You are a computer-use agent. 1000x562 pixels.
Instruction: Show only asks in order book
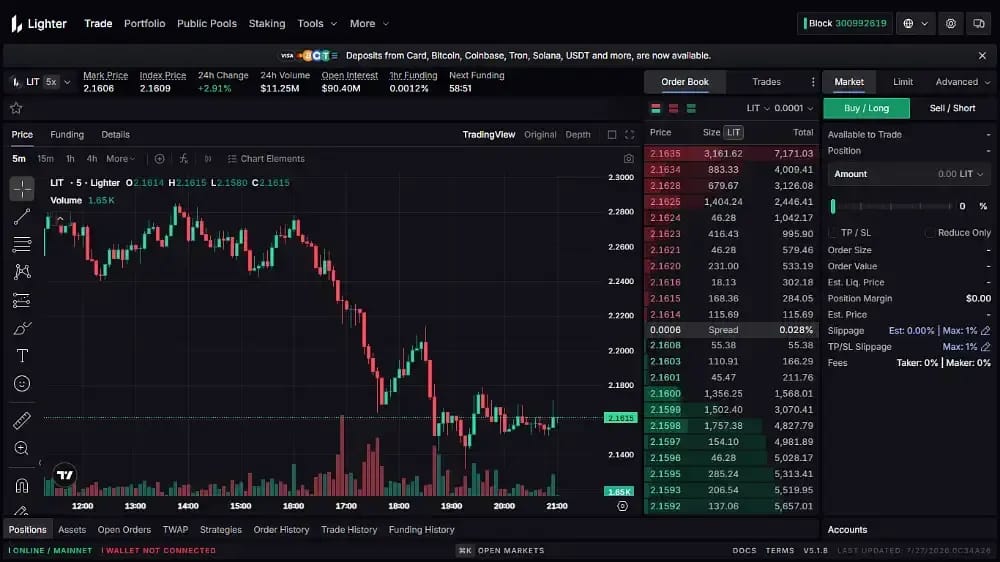point(673,108)
